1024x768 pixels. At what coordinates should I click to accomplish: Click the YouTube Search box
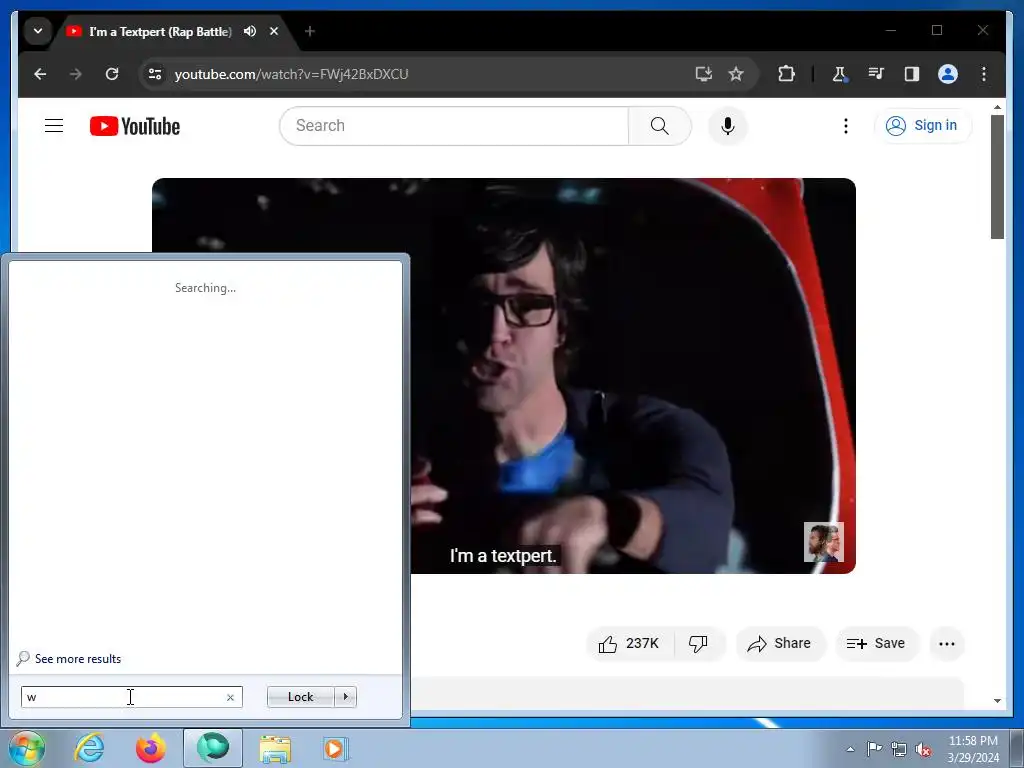coord(454,125)
